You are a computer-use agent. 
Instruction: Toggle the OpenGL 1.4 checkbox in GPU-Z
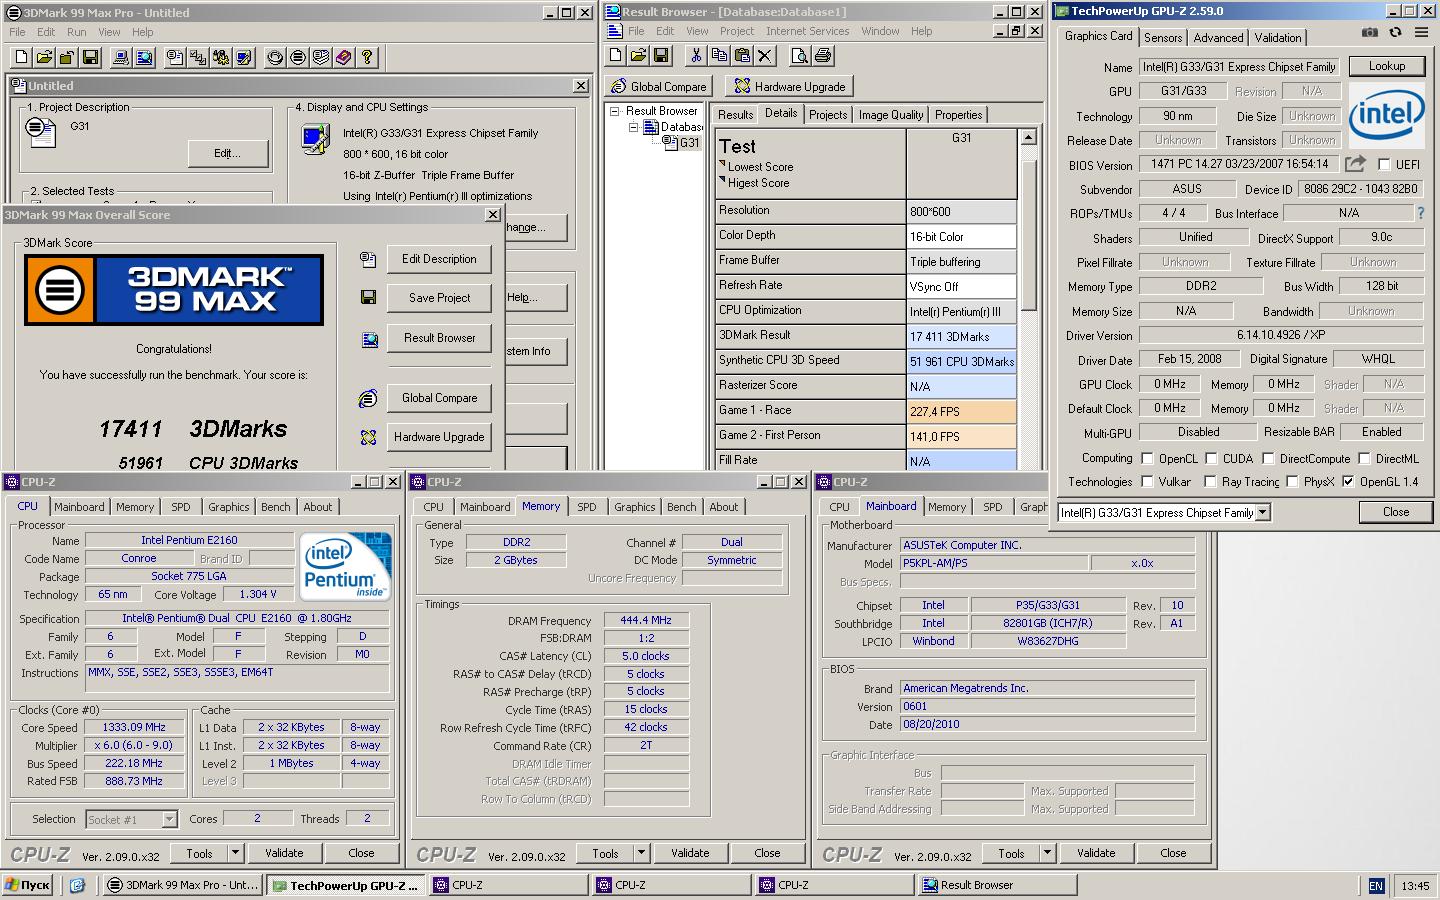1348,482
